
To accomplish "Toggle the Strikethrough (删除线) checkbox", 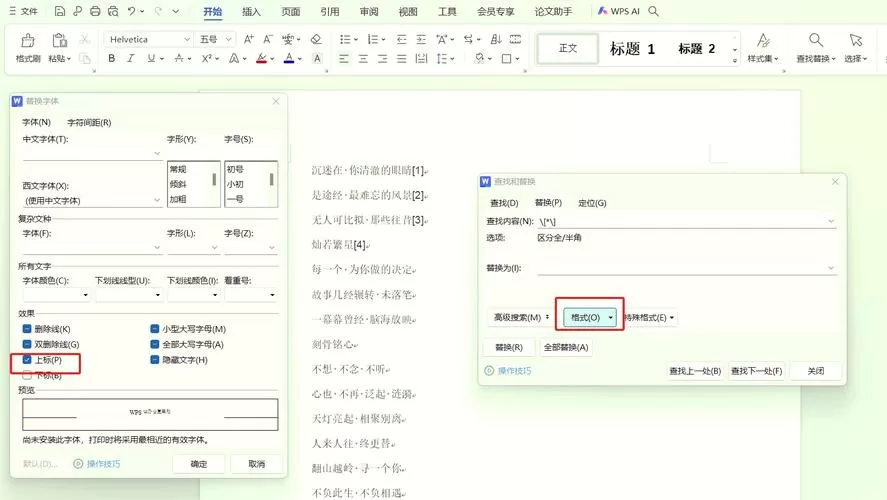I will [x=27, y=329].
